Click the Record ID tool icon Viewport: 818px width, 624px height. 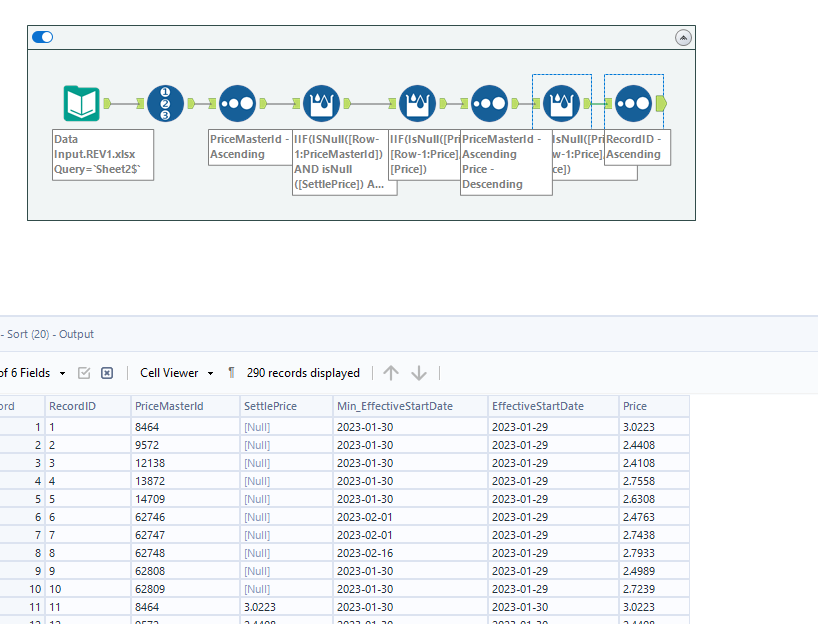click(165, 103)
